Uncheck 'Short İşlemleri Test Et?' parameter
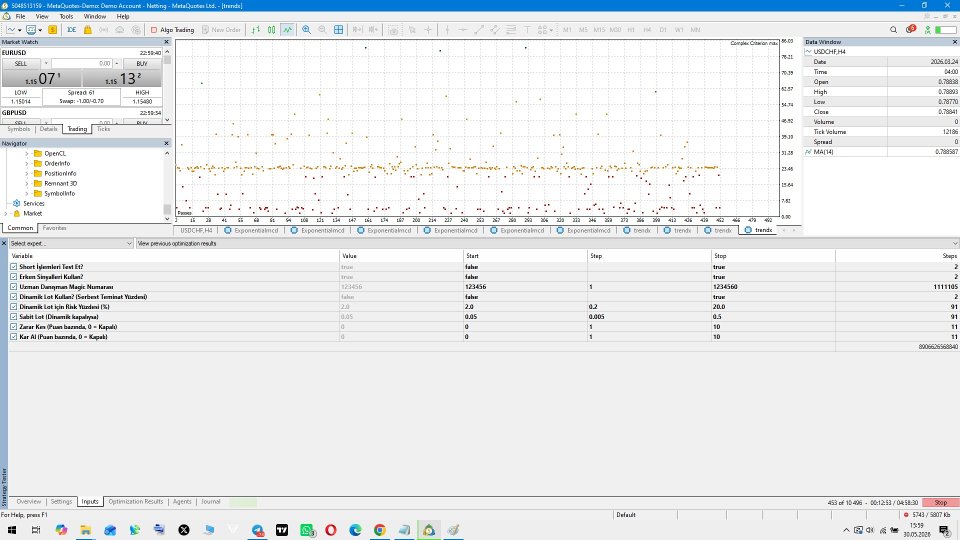Screen dimensions: 960x540 click(13, 267)
